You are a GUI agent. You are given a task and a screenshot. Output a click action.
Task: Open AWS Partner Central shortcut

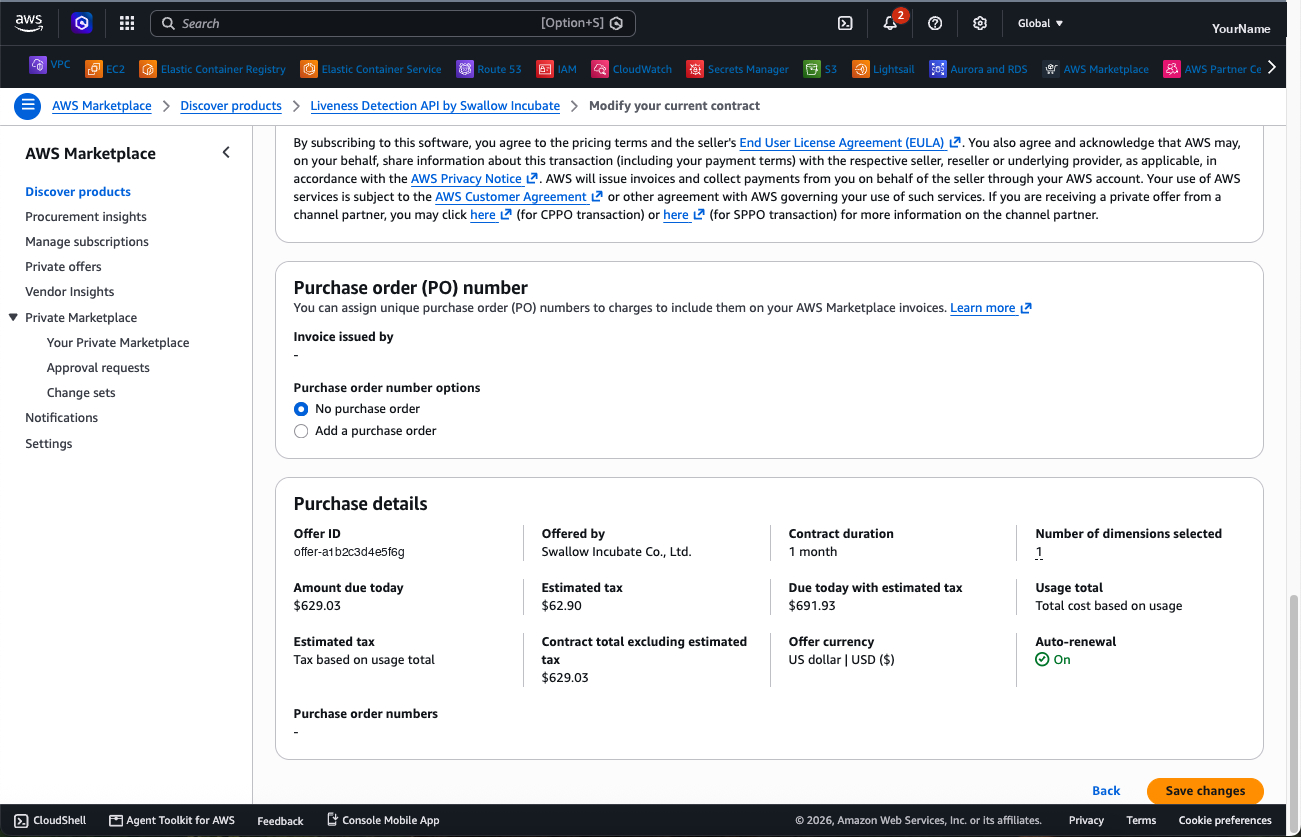(1213, 69)
